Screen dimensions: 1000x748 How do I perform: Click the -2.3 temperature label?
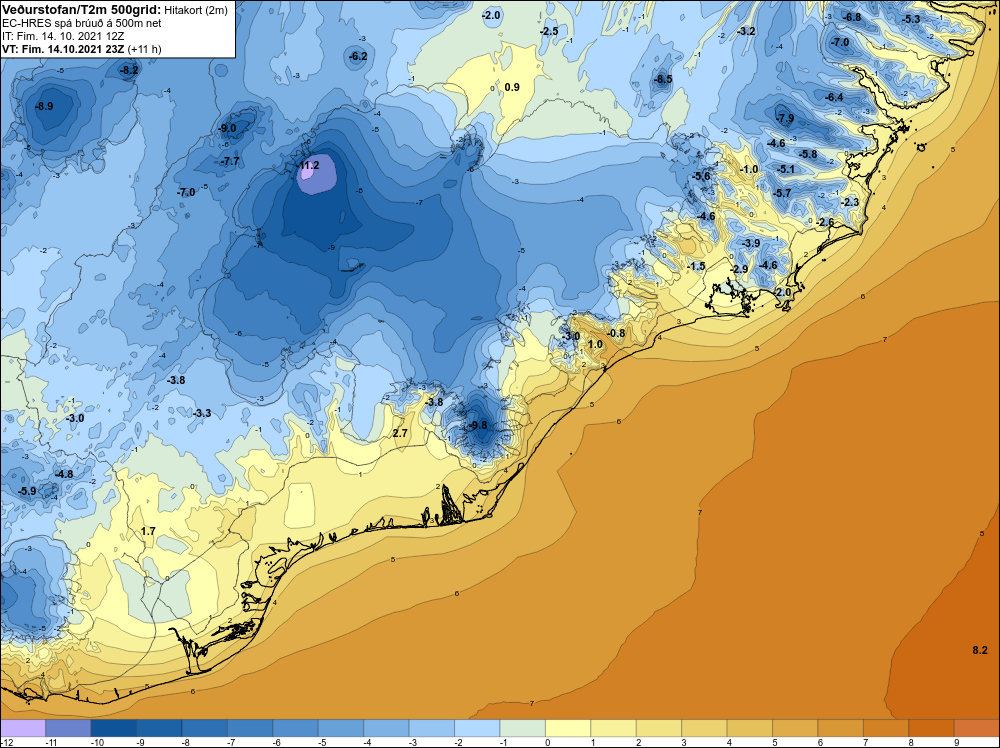point(850,203)
